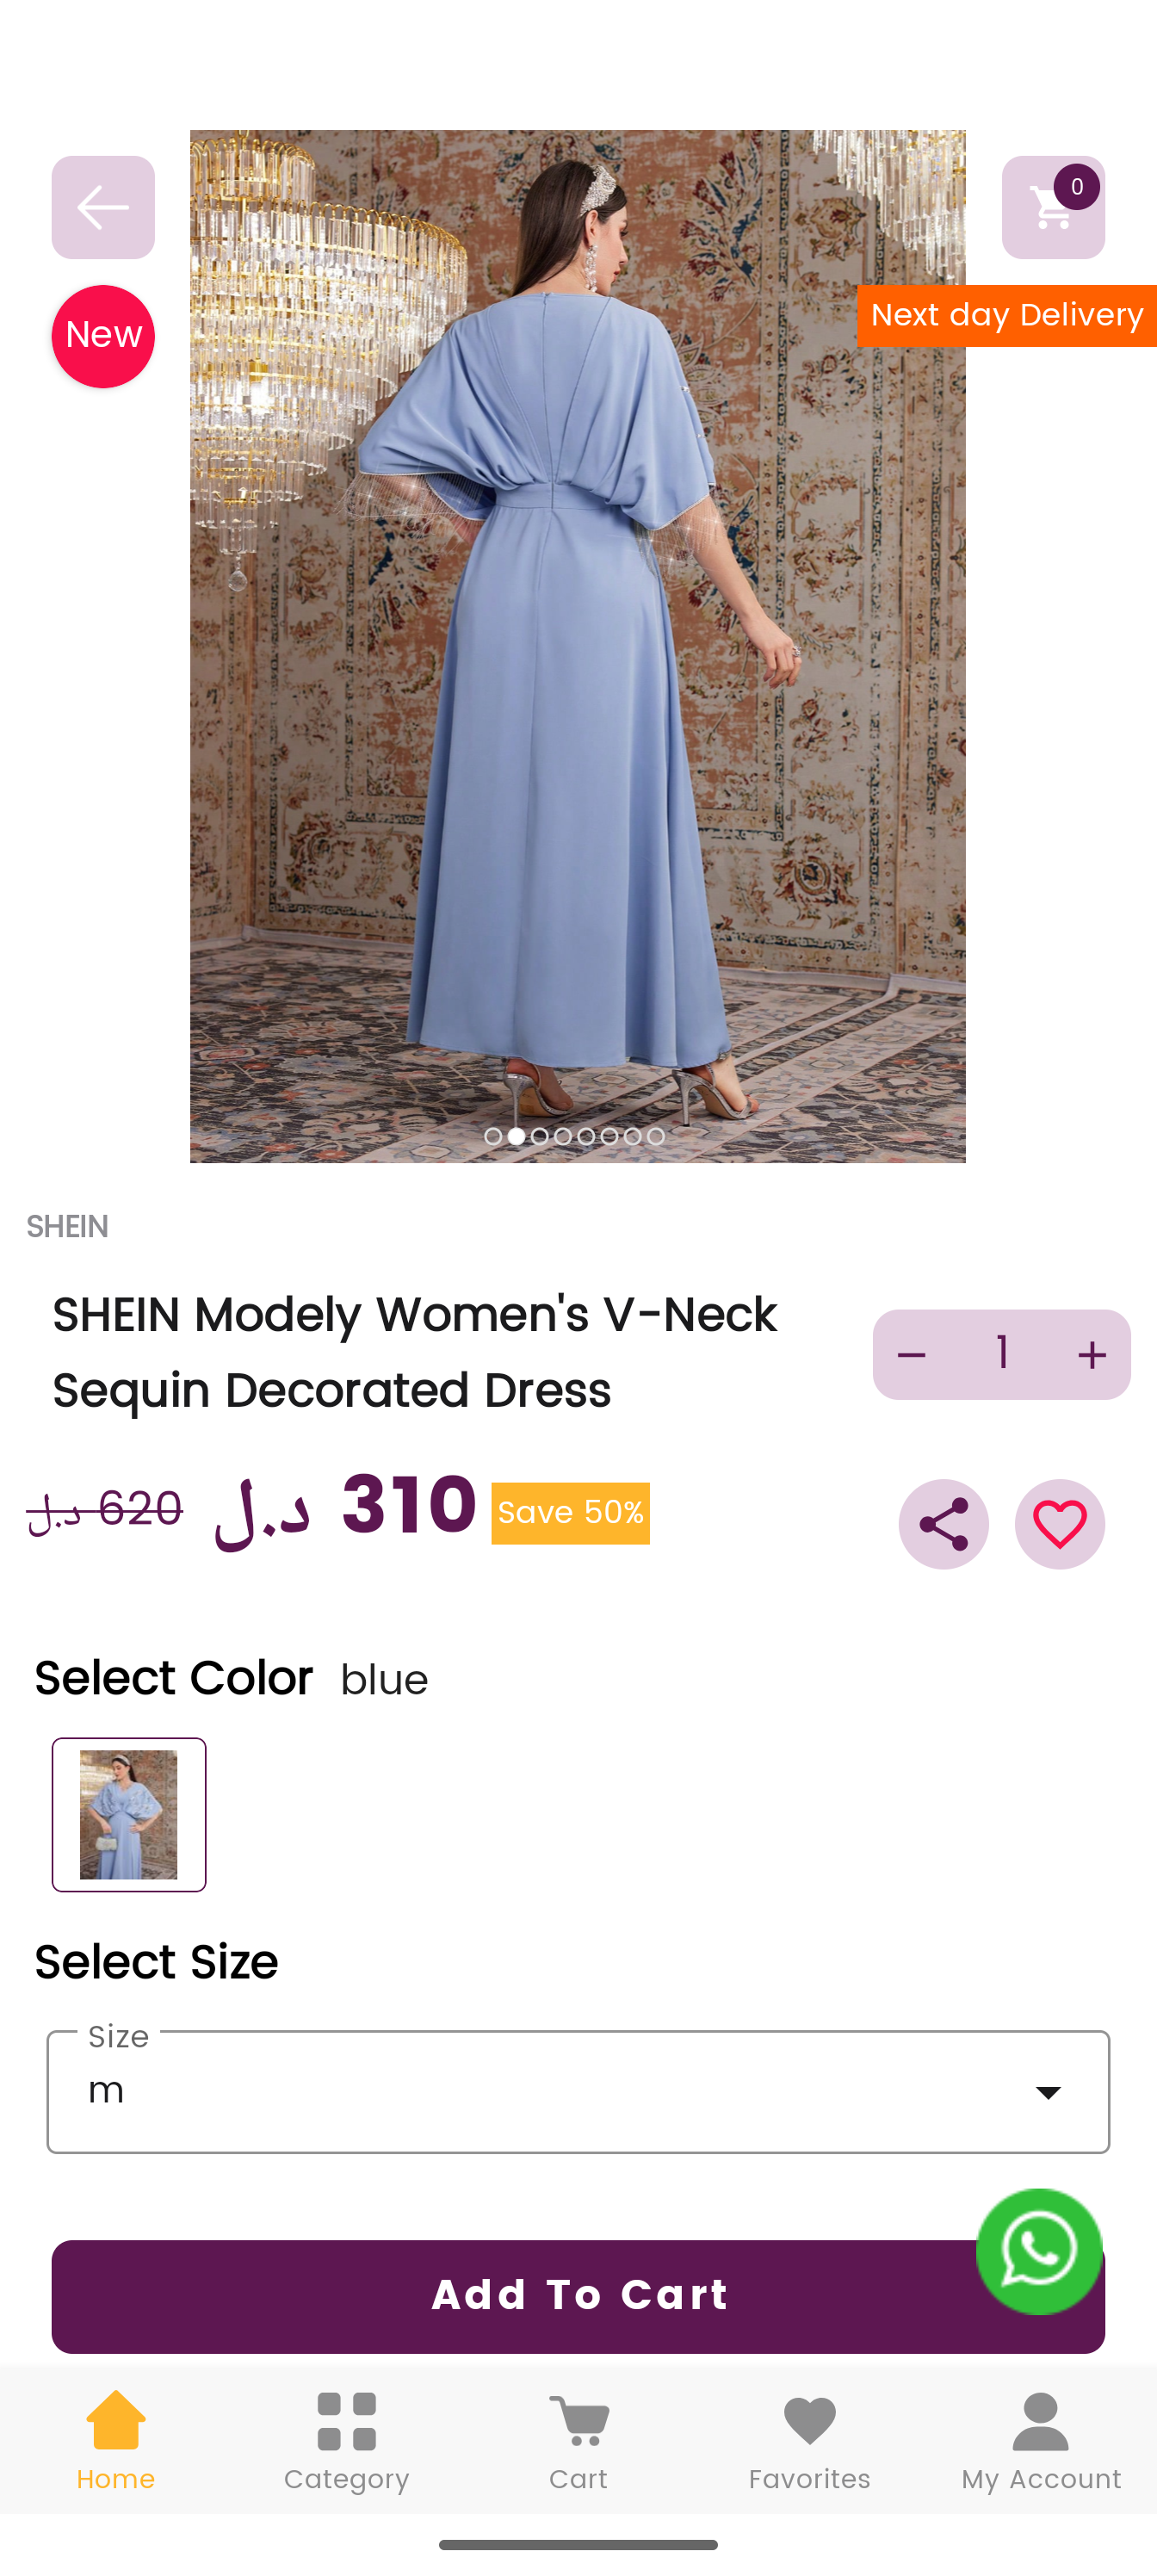Go to the Home tab
This screenshot has height=2576, width=1157.
coord(116,2440)
